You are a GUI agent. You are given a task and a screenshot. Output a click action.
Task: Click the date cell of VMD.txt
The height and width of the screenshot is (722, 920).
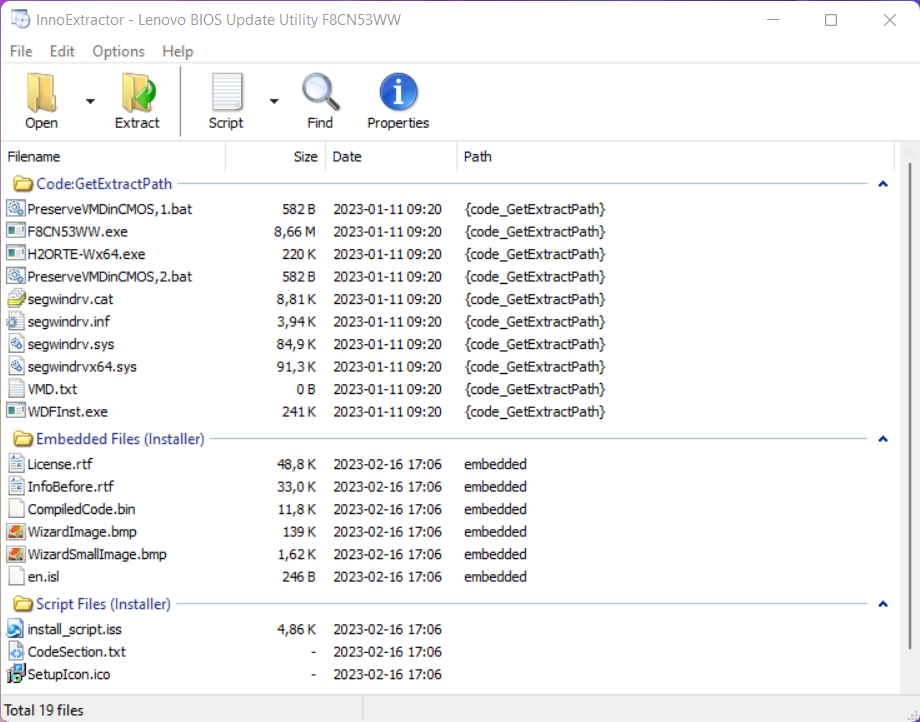(x=387, y=389)
